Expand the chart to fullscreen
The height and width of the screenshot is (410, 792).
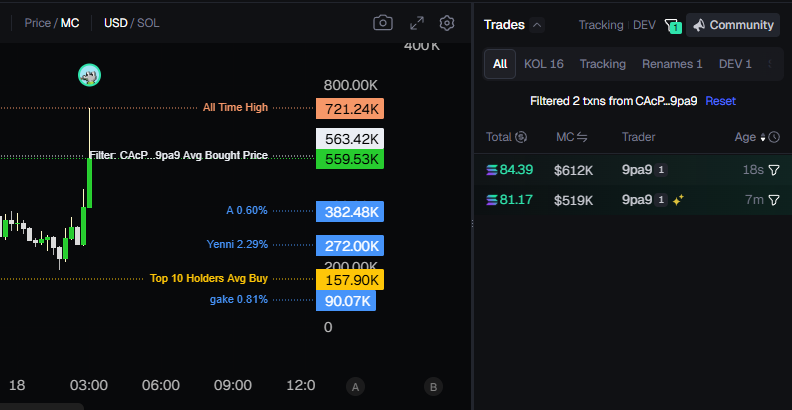(416, 23)
